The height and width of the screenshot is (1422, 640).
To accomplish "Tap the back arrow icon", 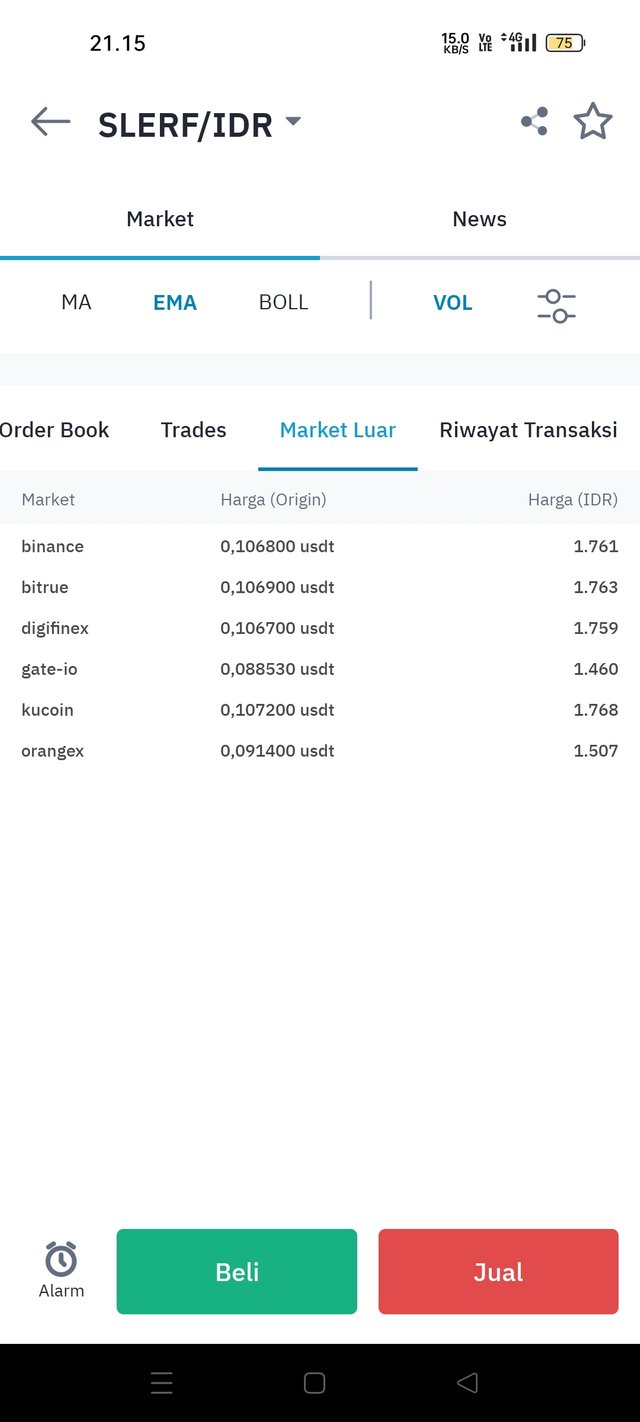I will tap(51, 122).
